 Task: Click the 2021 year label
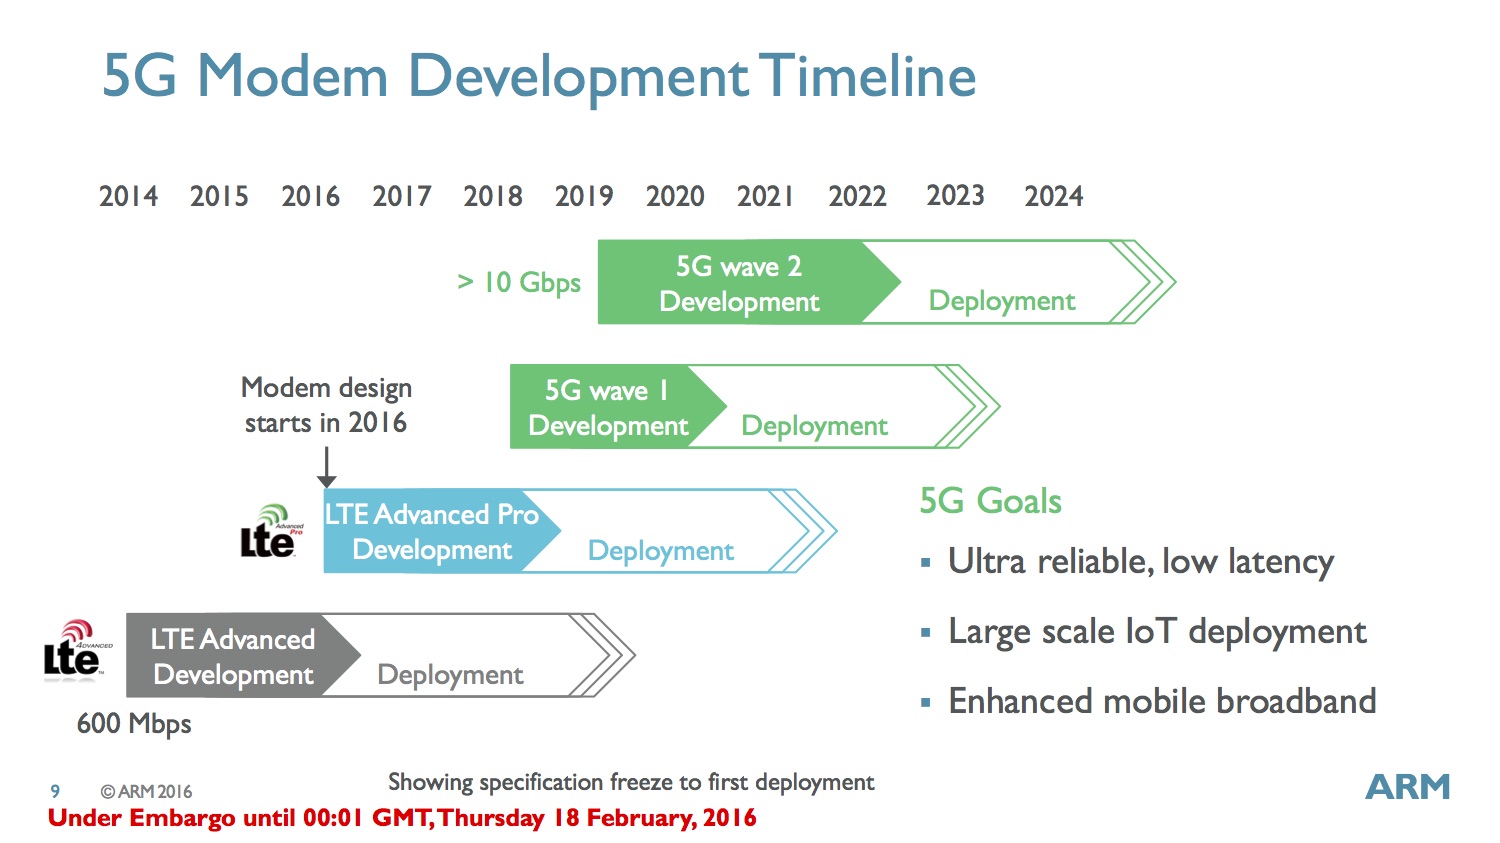pos(765,196)
